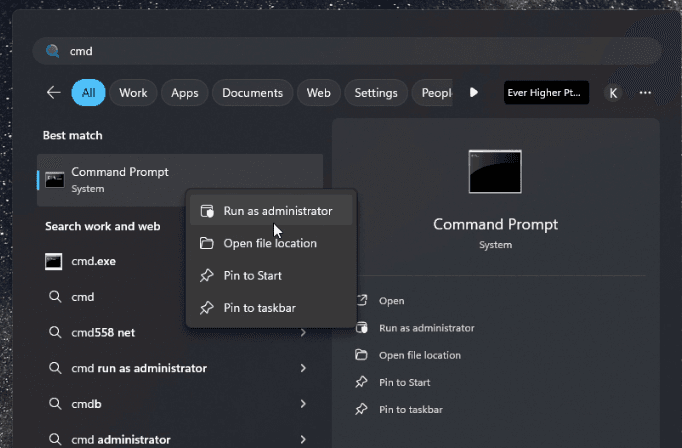Click the large Command Prompt icon in preview

click(x=495, y=172)
